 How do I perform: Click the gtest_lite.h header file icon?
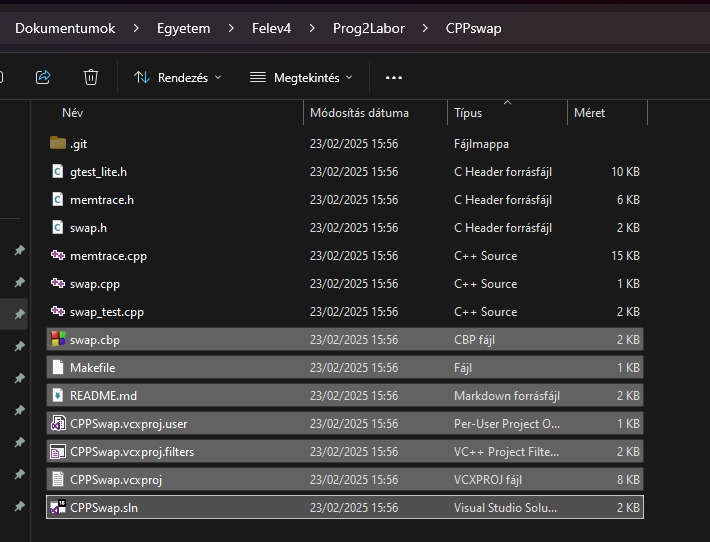58,171
